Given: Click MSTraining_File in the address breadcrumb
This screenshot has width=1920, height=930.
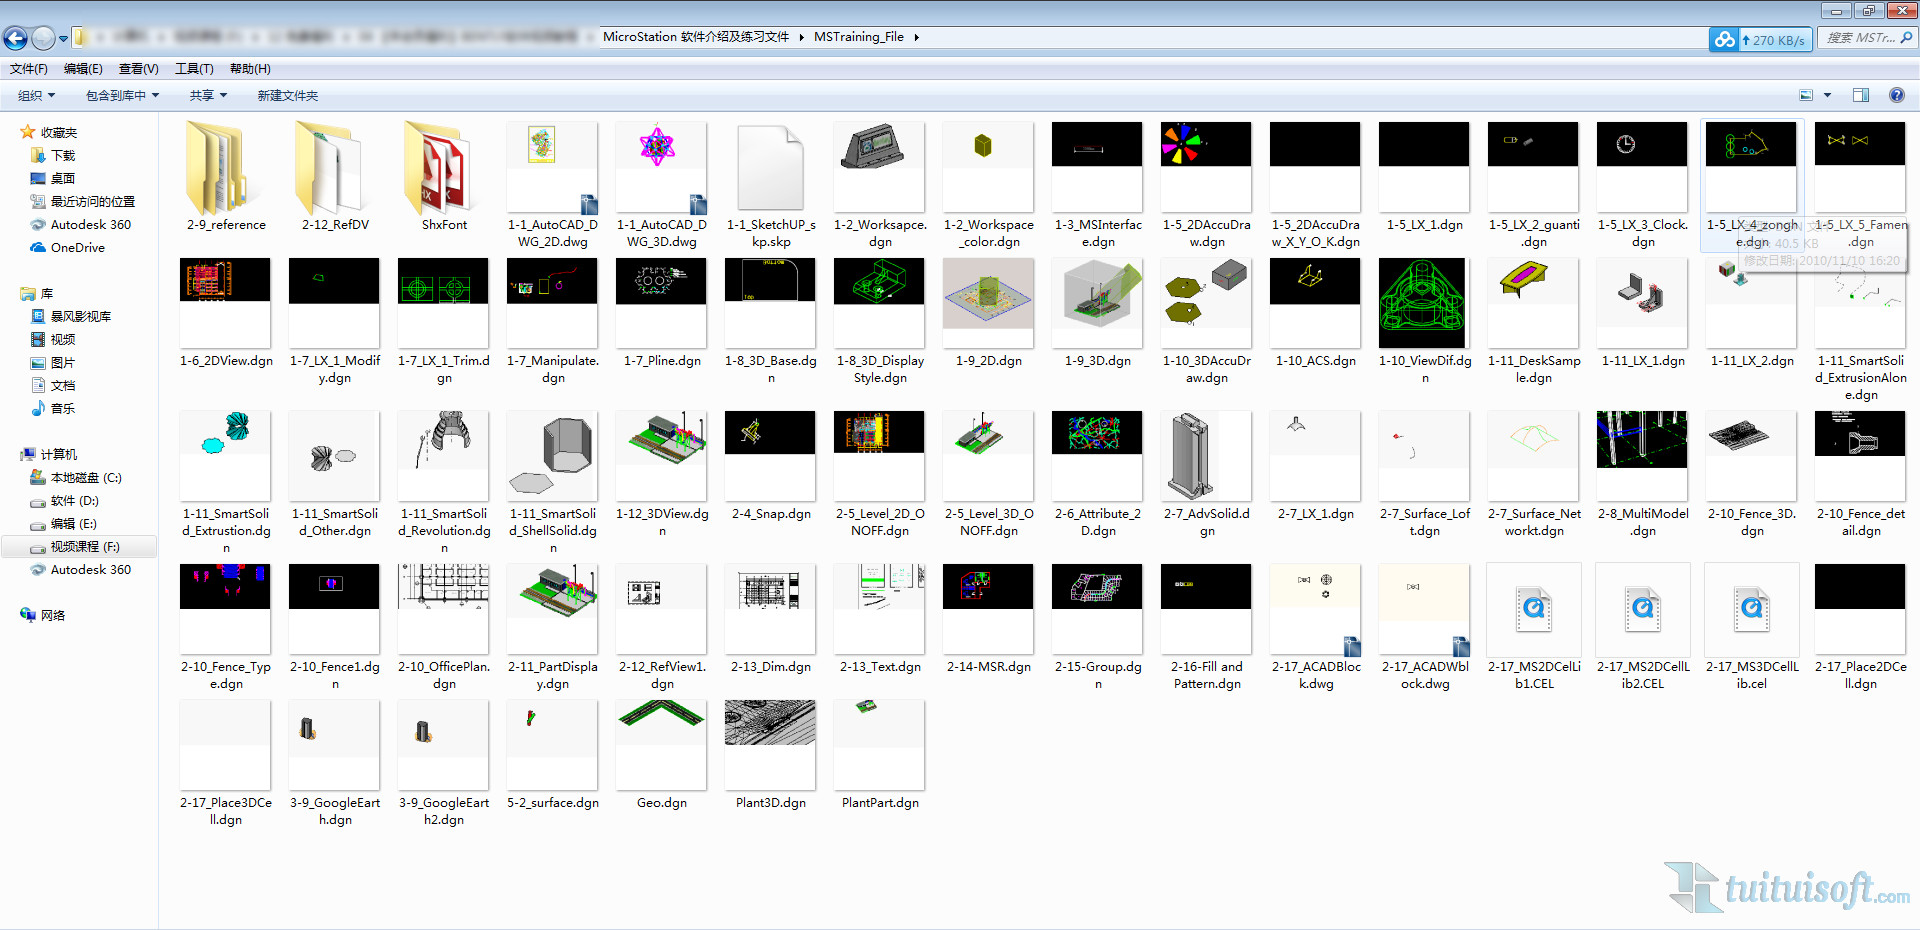Looking at the screenshot, I should (x=858, y=37).
